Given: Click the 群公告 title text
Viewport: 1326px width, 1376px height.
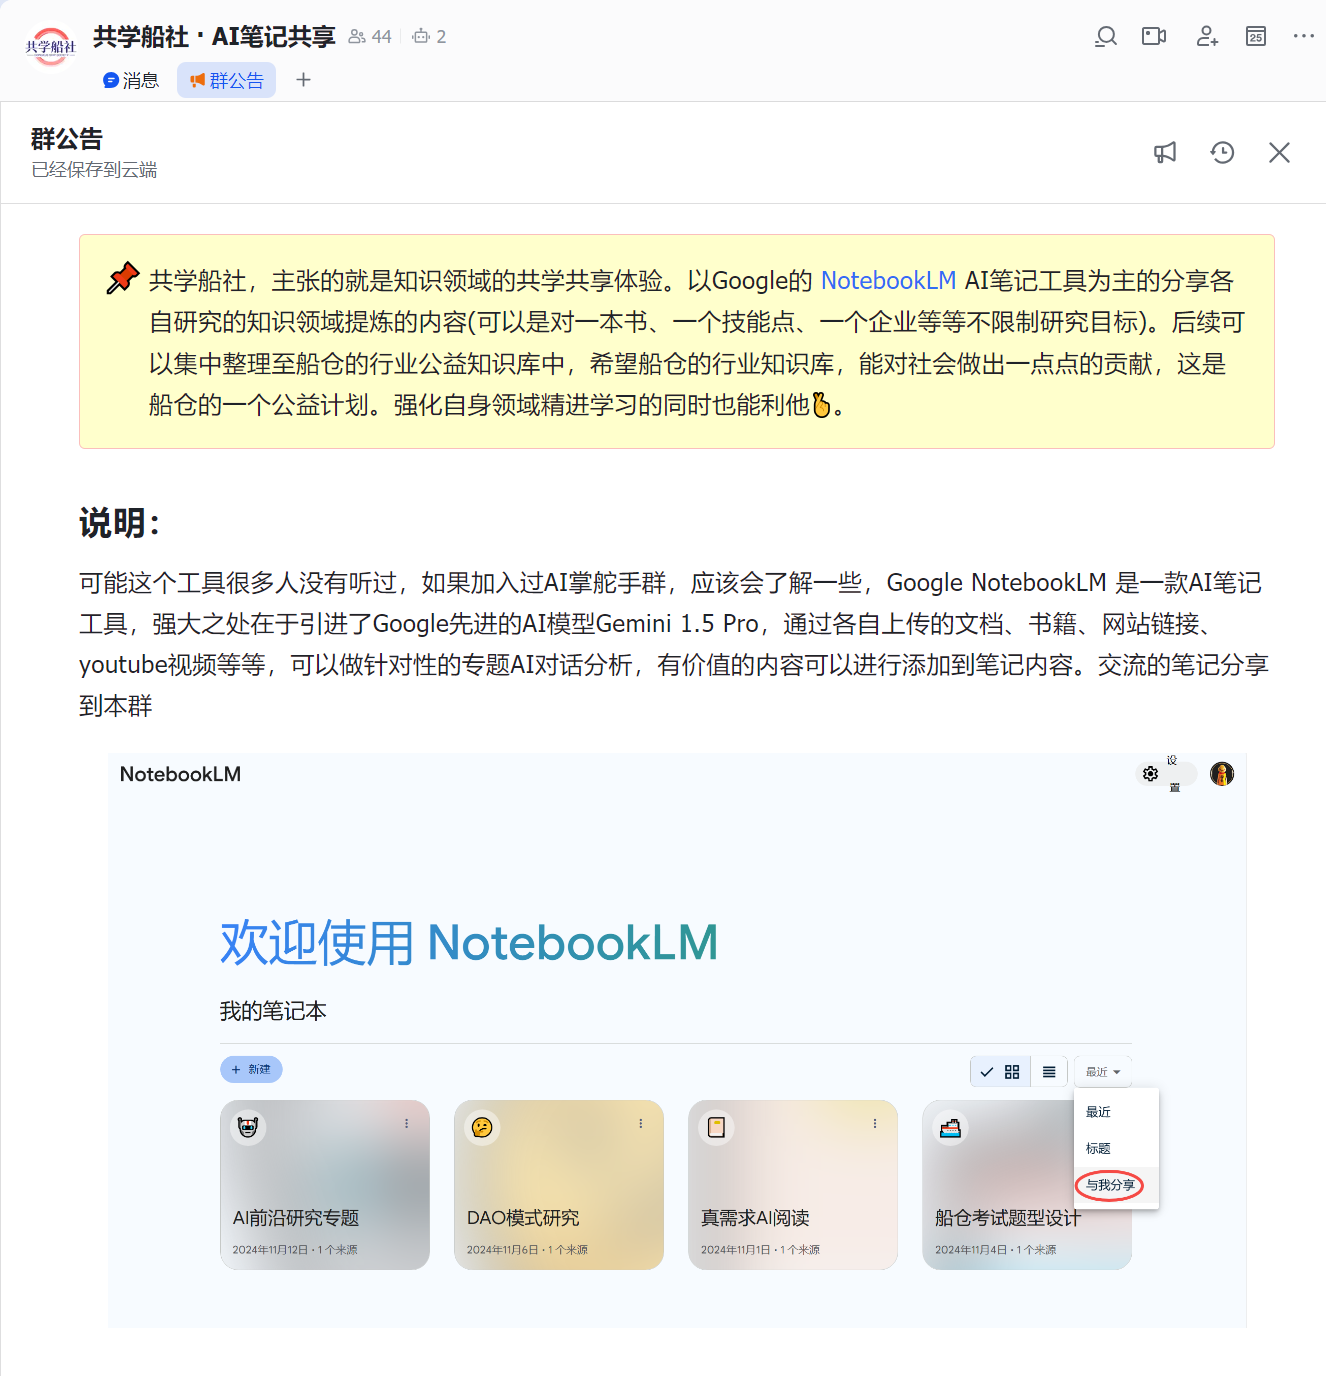Looking at the screenshot, I should coord(67,139).
